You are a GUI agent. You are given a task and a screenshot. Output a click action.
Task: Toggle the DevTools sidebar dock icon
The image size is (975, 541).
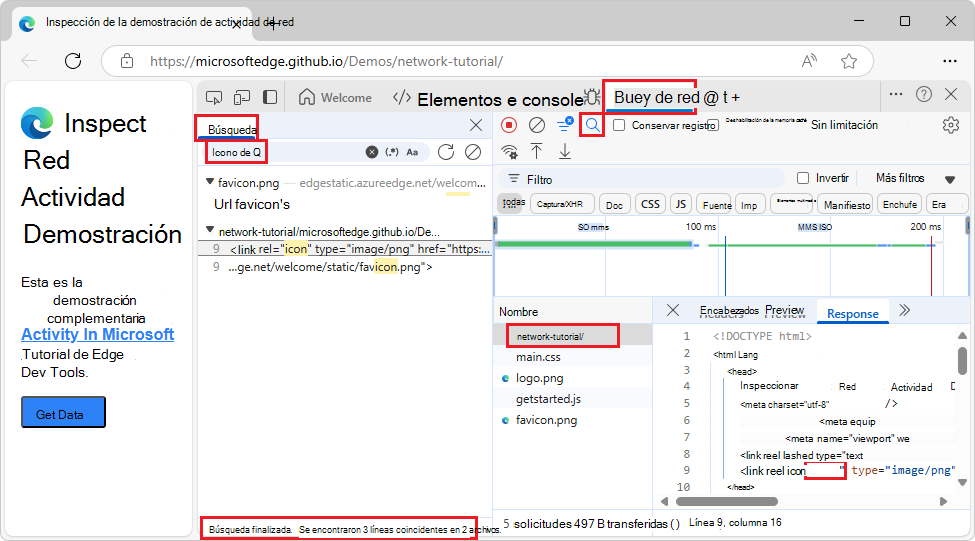pos(270,98)
